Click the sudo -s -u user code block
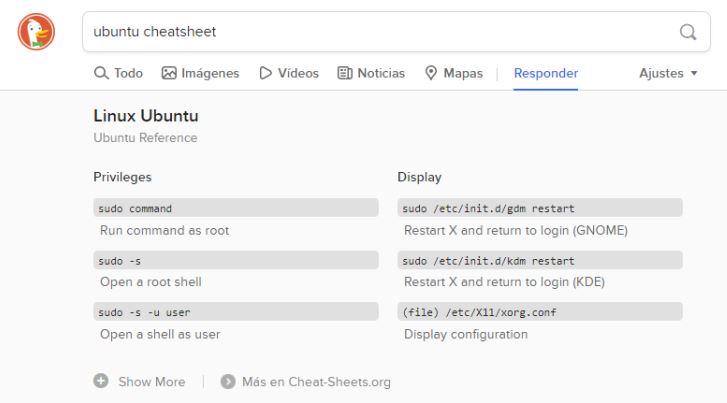This screenshot has width=727, height=403. click(x=235, y=312)
